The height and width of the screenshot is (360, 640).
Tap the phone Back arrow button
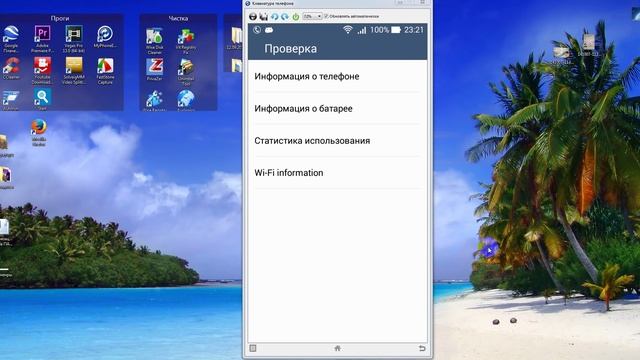[x=422, y=348]
